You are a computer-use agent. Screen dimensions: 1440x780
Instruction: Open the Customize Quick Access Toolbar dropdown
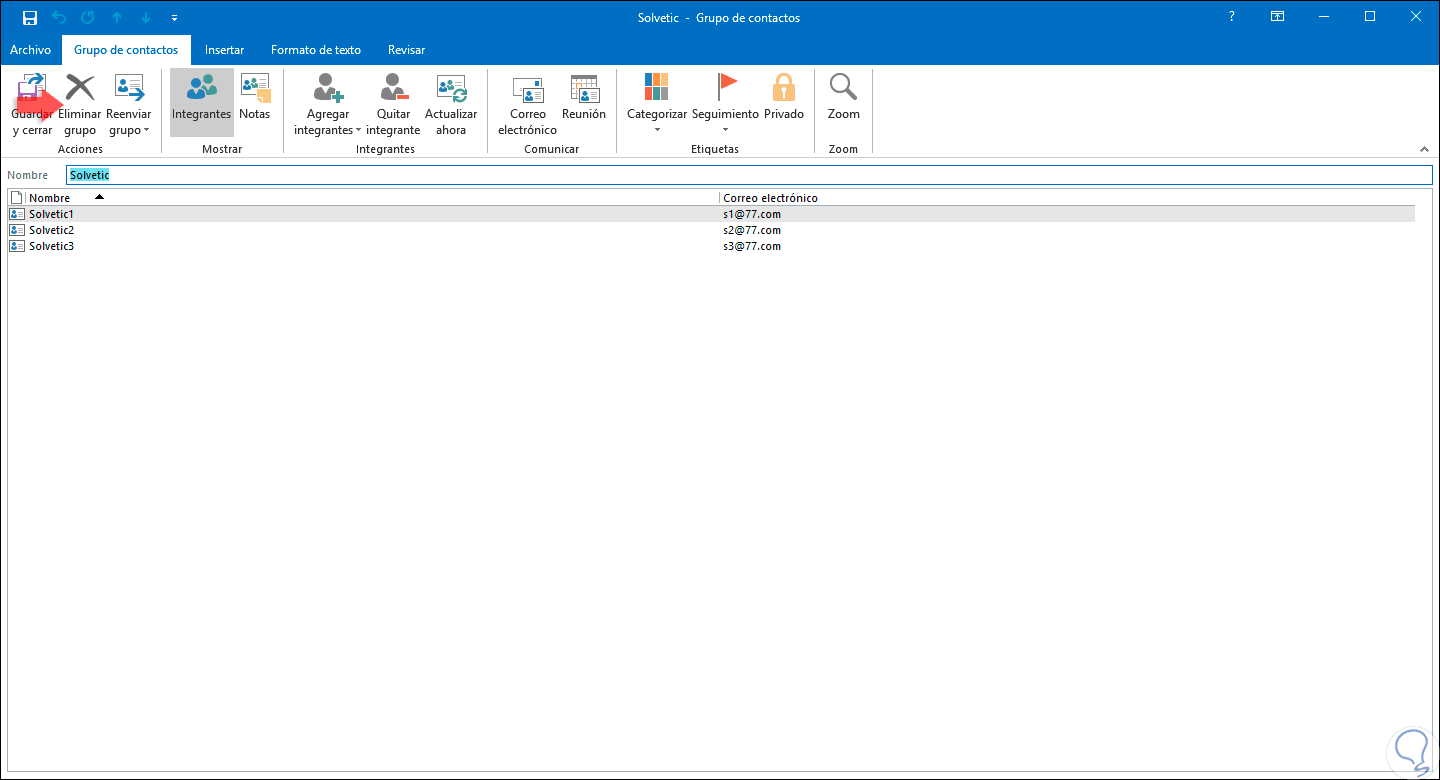pos(175,18)
